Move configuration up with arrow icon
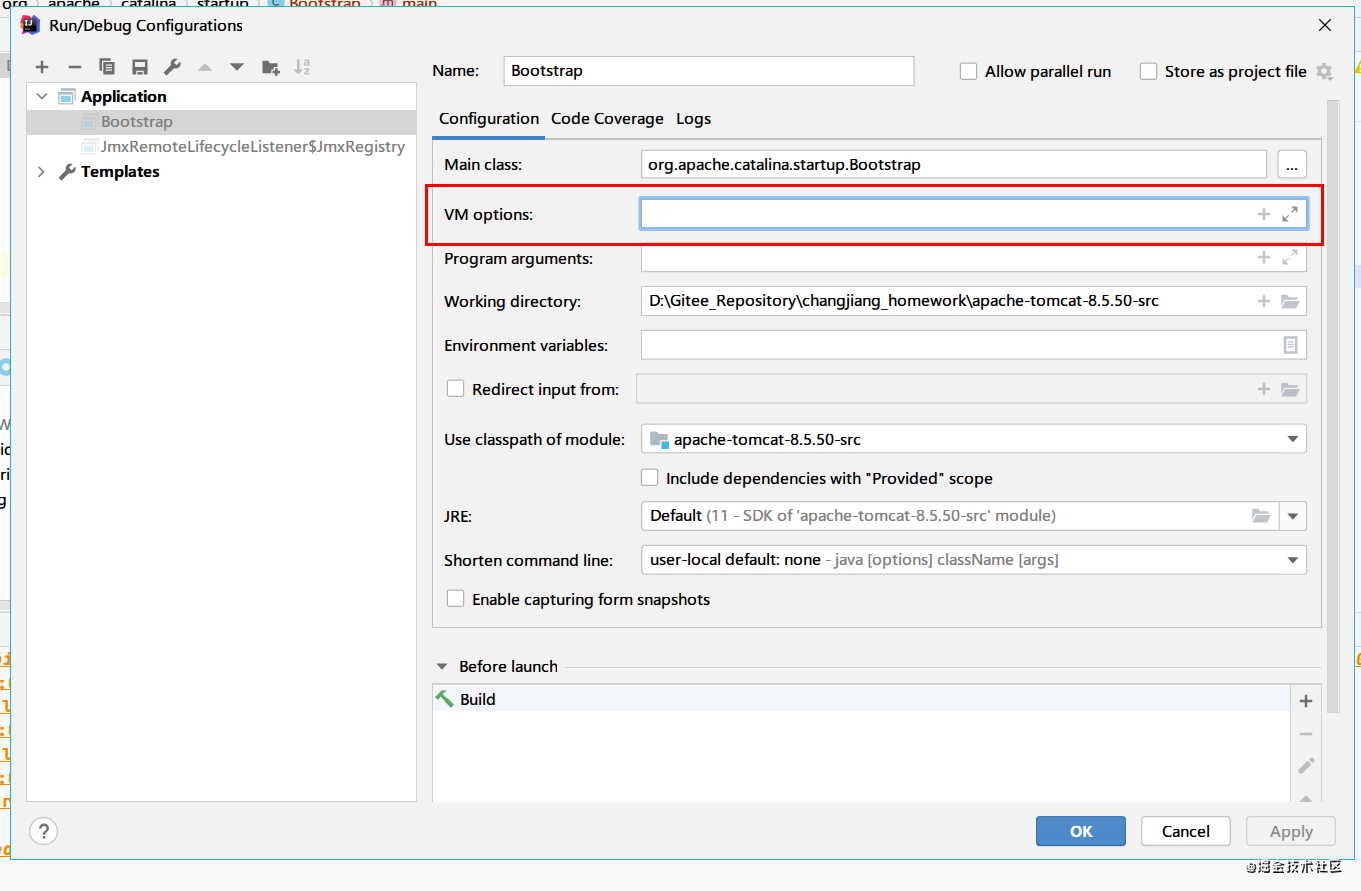1361x891 pixels. (x=205, y=67)
